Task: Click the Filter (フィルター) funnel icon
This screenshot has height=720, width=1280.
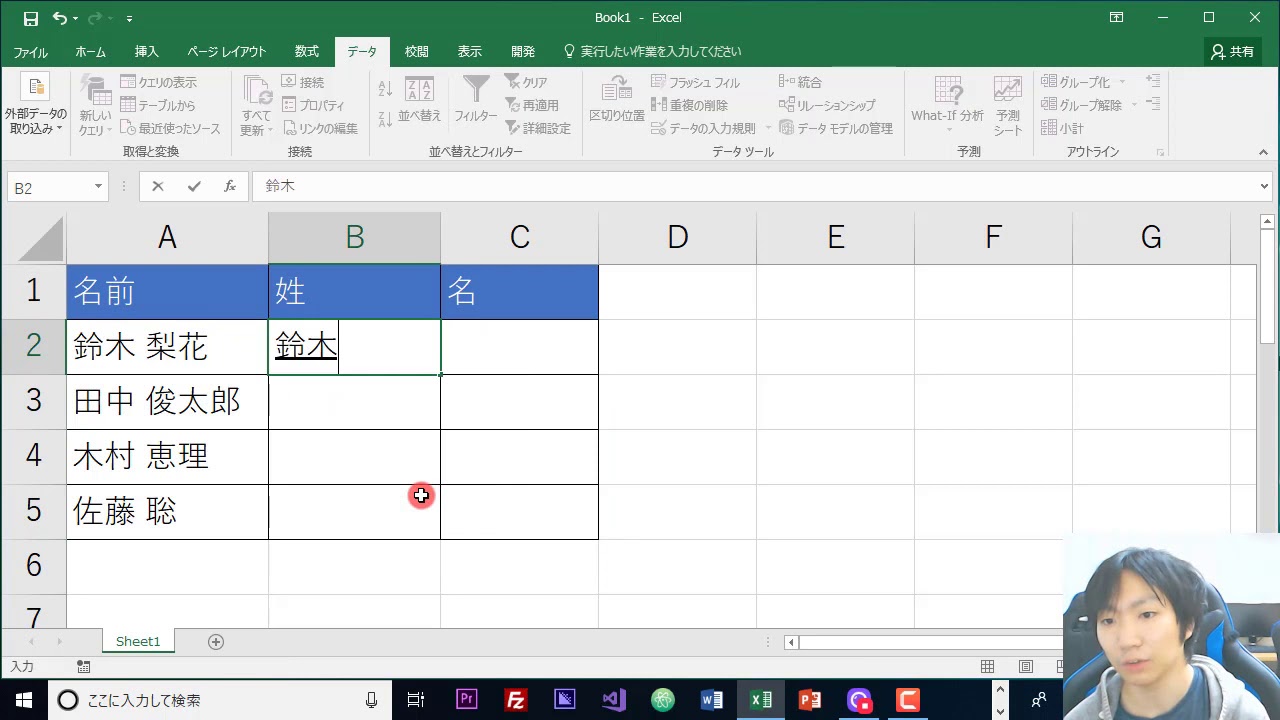Action: [x=476, y=92]
